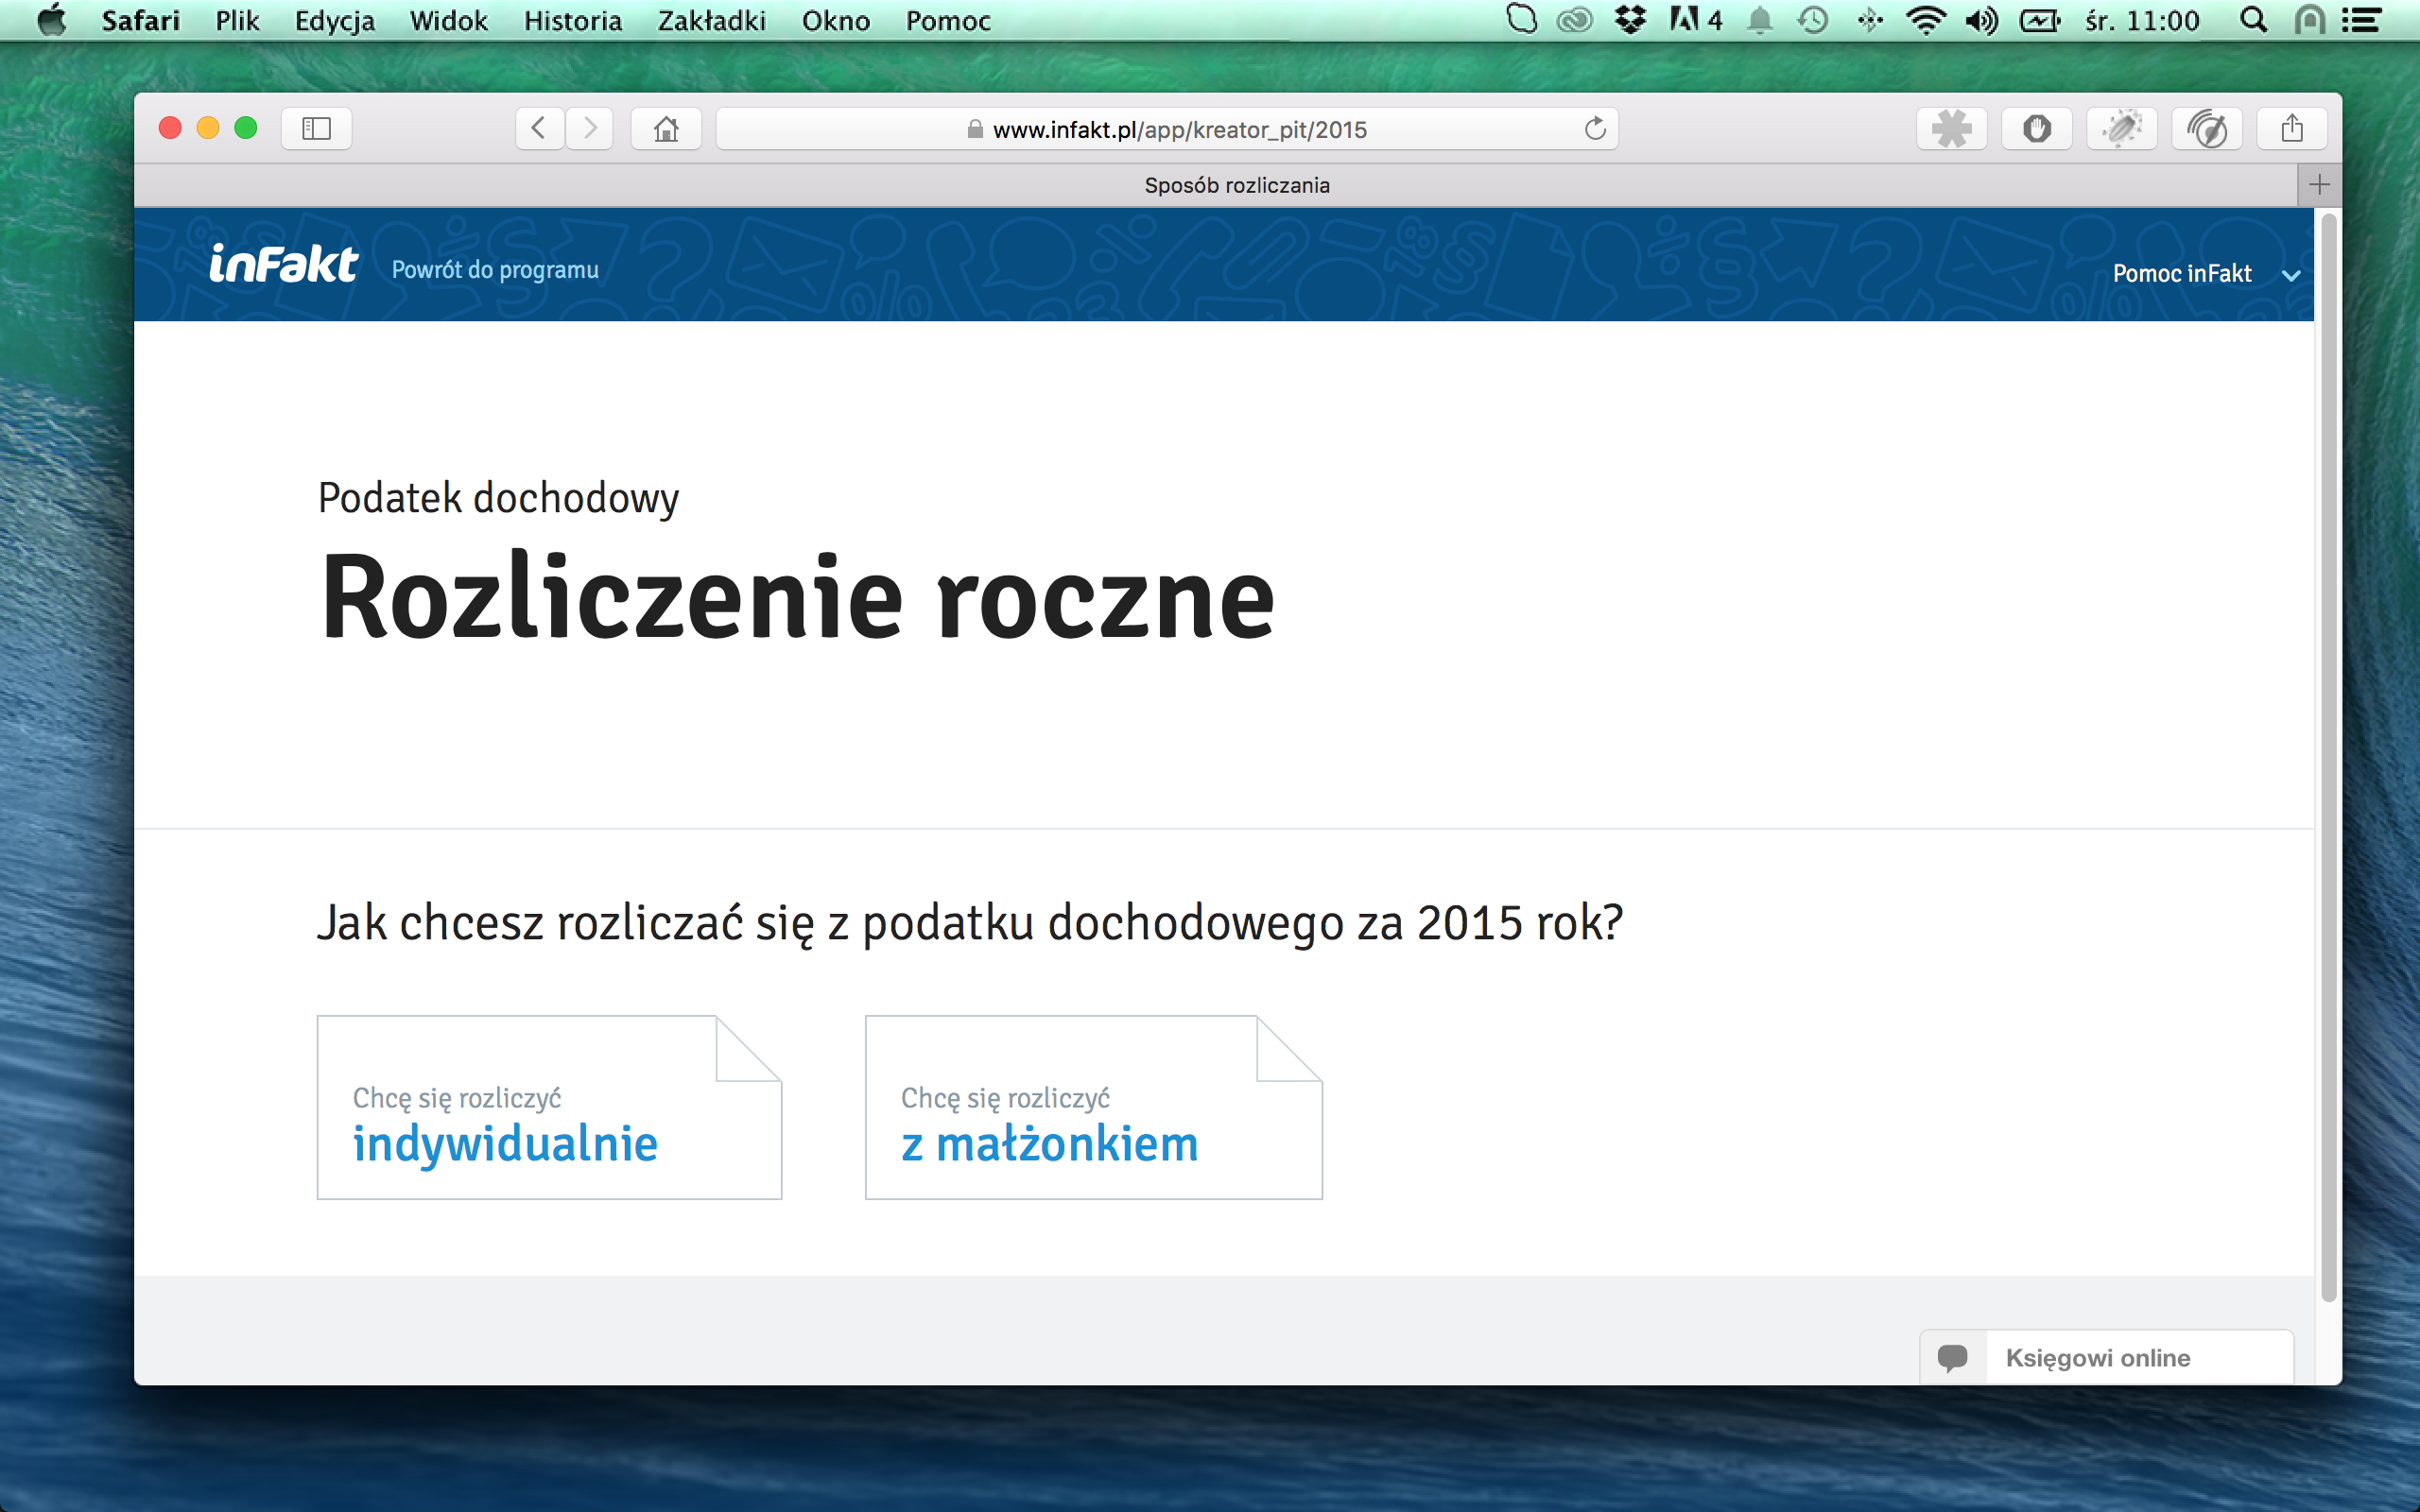Click the inFakt logo
Image resolution: width=2420 pixels, height=1512 pixels.
(x=283, y=265)
